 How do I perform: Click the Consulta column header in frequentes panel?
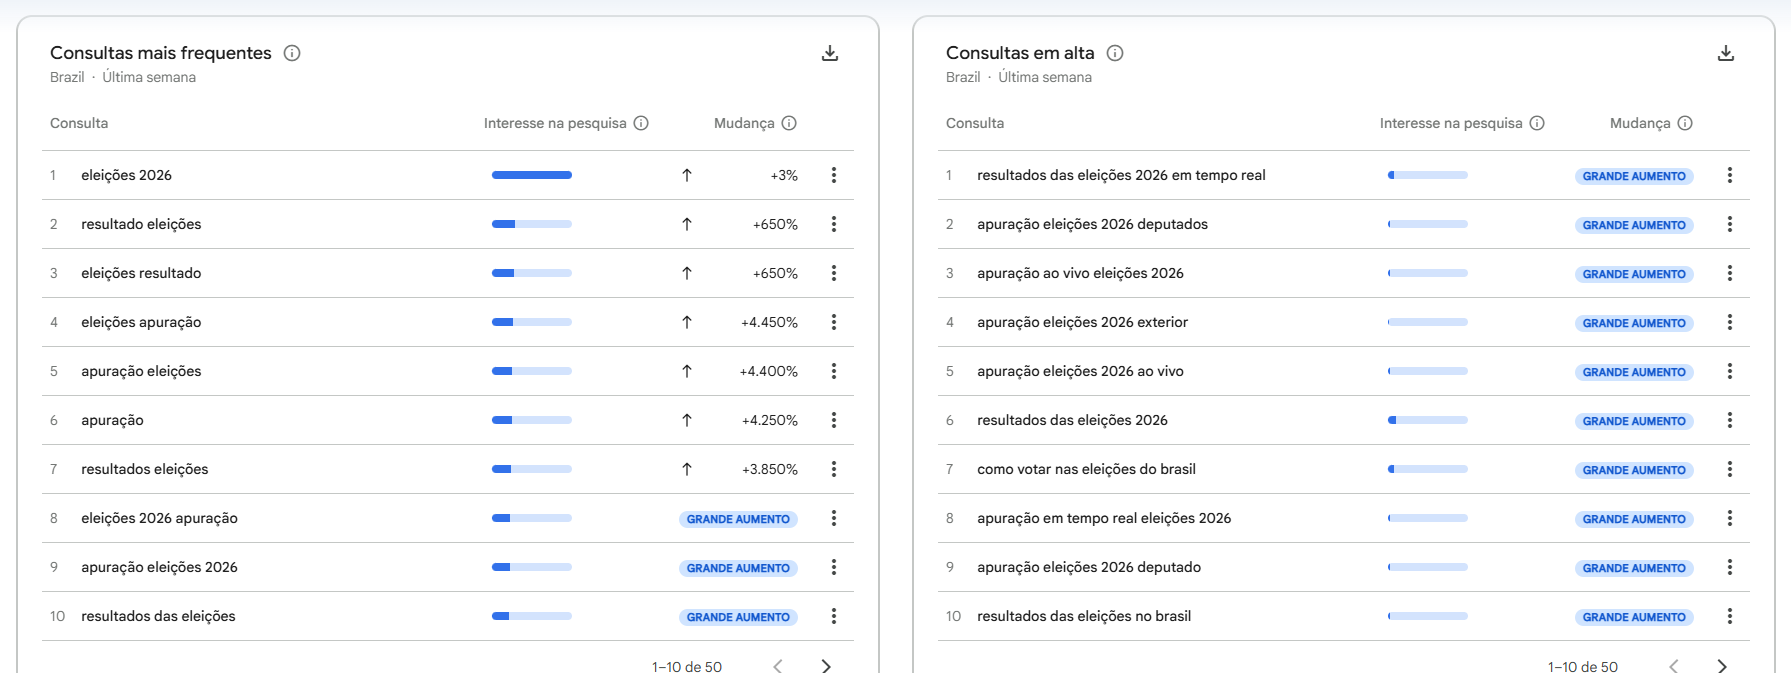(79, 123)
